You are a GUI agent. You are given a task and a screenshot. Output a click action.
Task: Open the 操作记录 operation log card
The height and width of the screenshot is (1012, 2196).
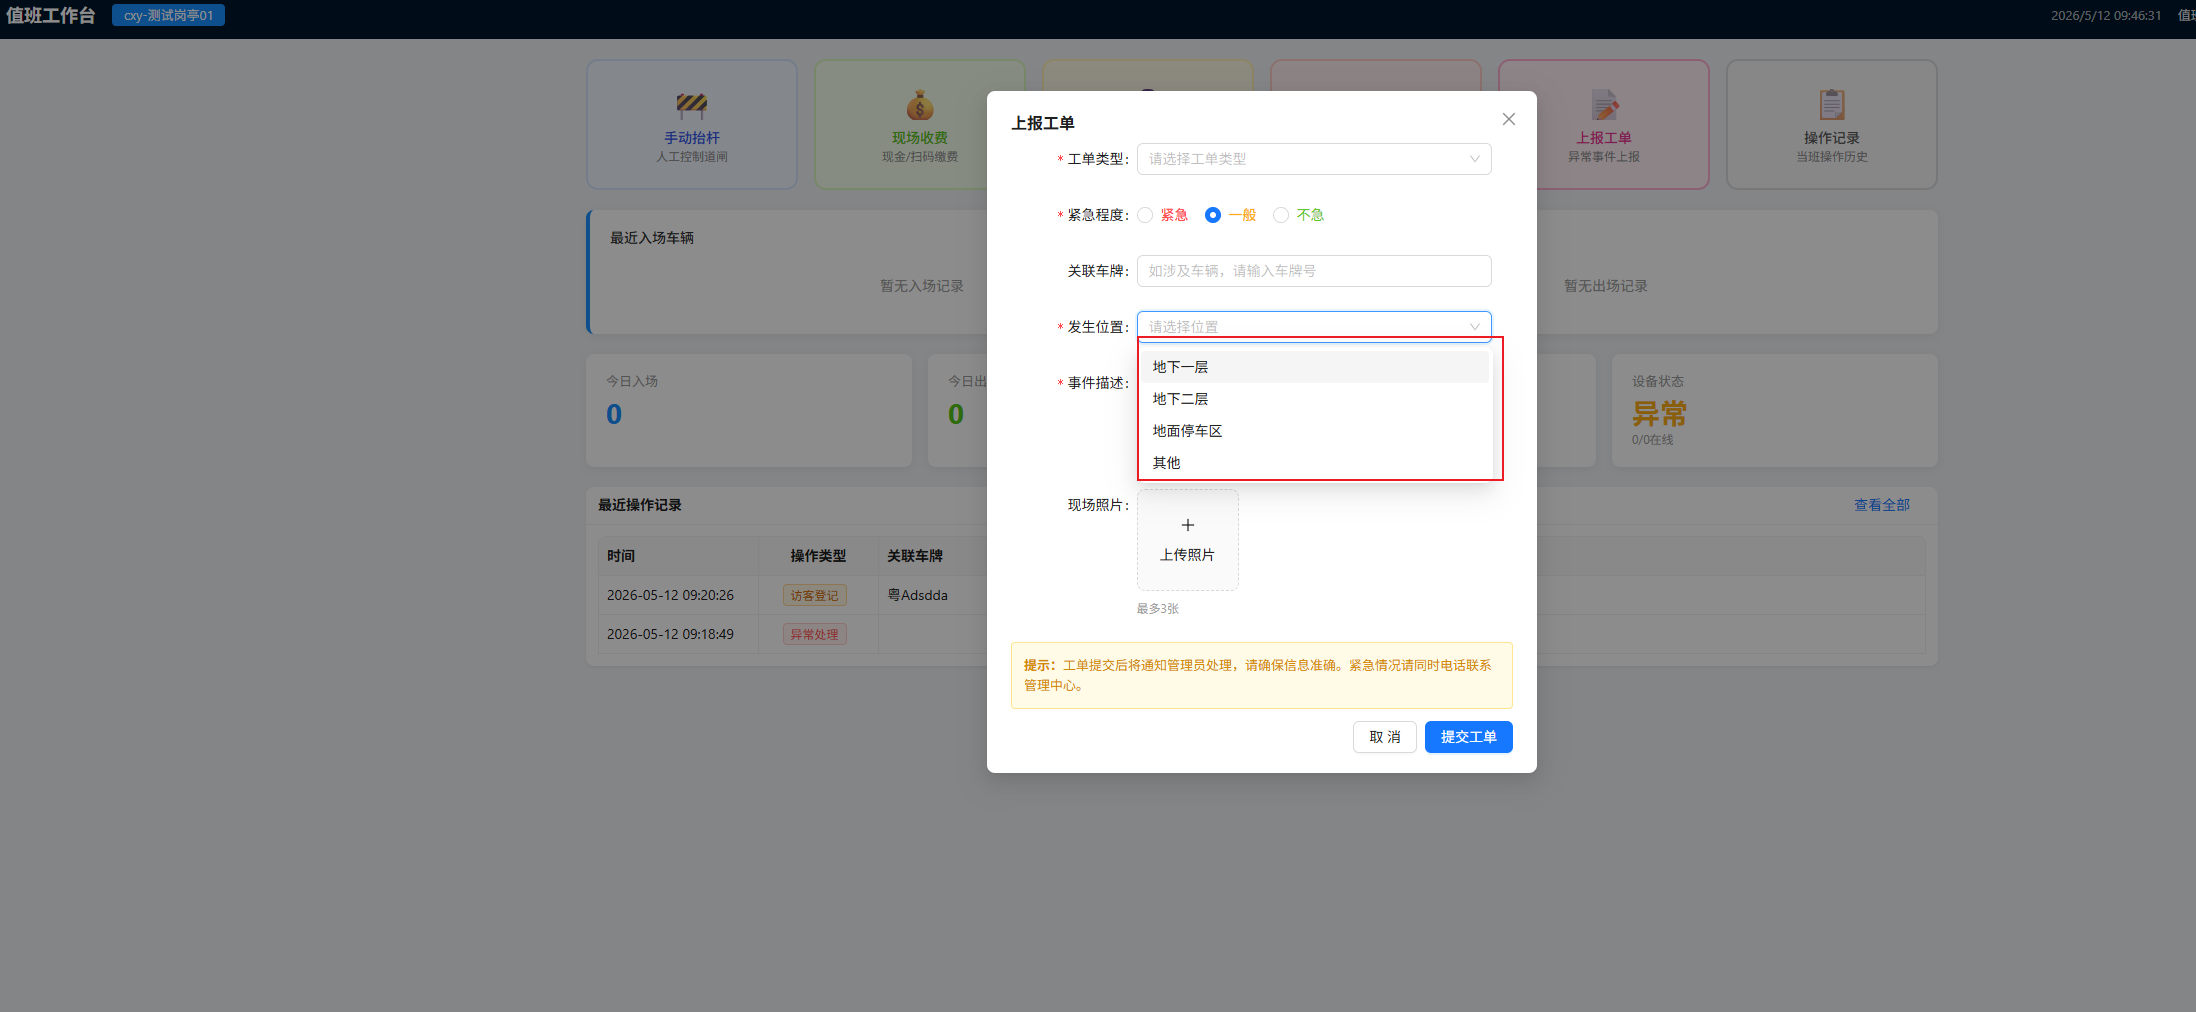(1832, 124)
